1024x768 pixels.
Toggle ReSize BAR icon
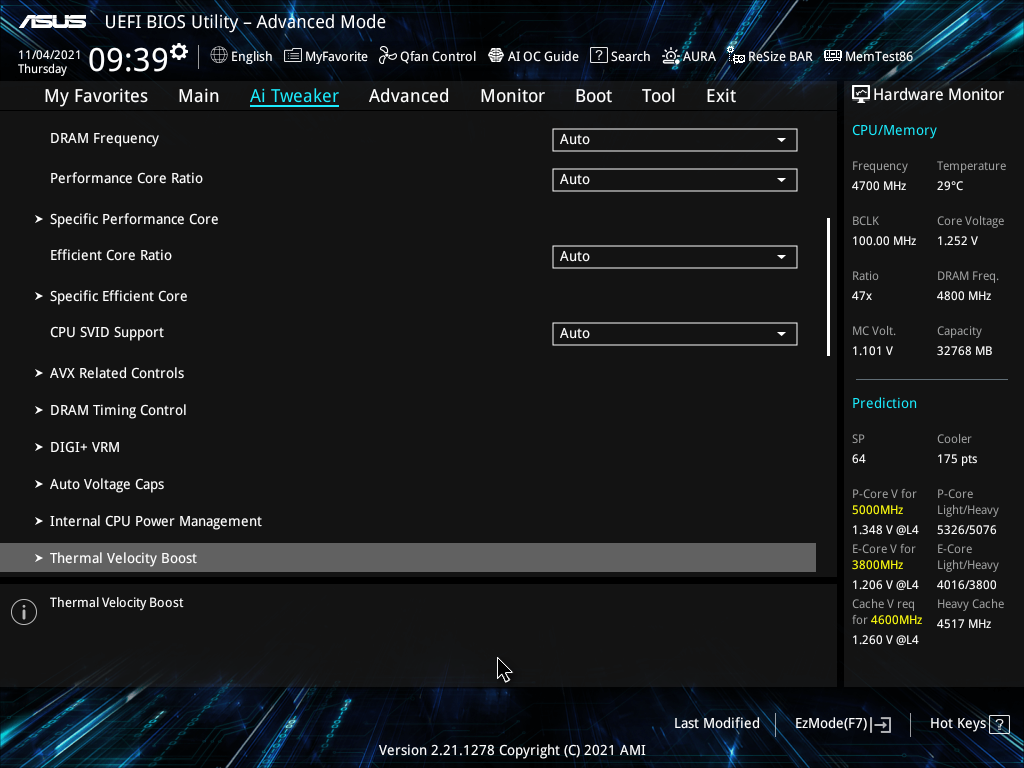[736, 56]
